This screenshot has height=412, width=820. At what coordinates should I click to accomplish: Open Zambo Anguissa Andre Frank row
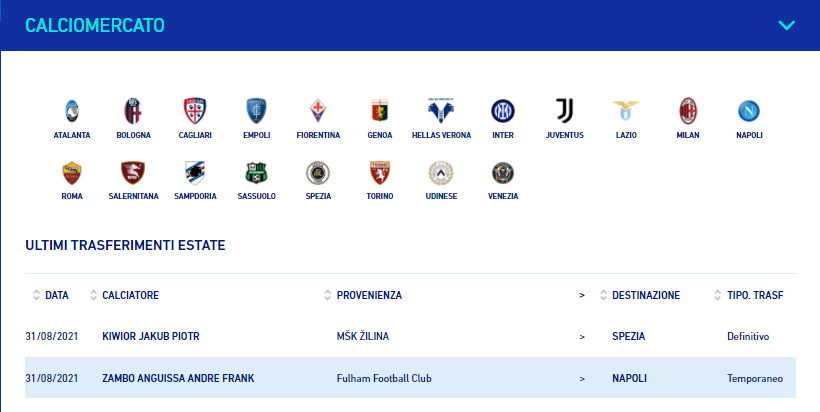pyautogui.click(x=411, y=378)
